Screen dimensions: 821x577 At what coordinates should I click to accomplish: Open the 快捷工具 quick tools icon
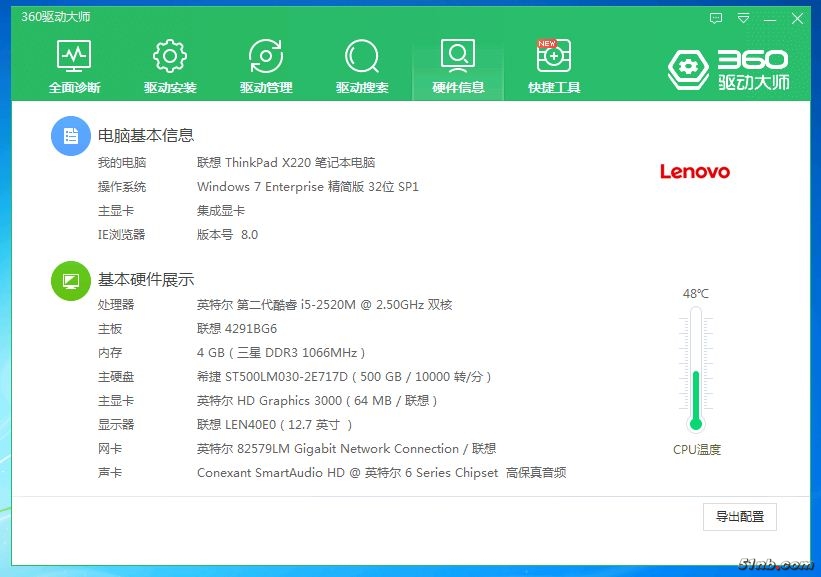[554, 67]
